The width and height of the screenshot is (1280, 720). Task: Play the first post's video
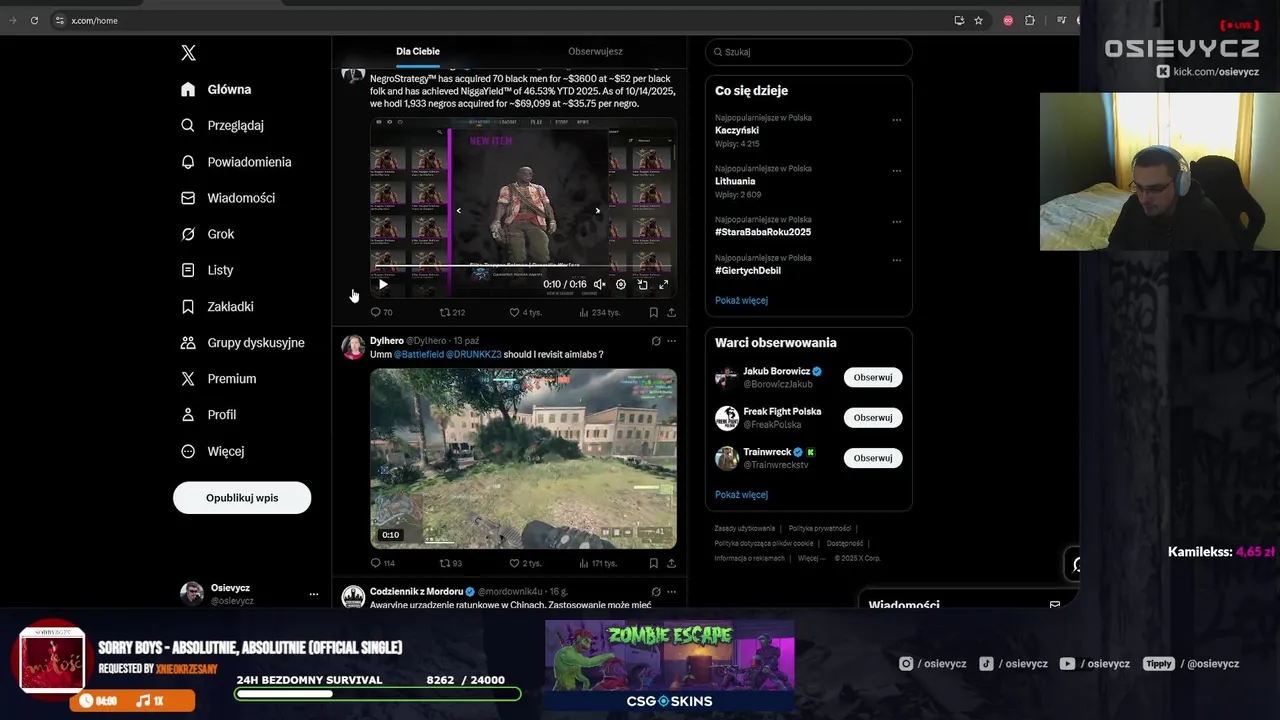point(383,284)
